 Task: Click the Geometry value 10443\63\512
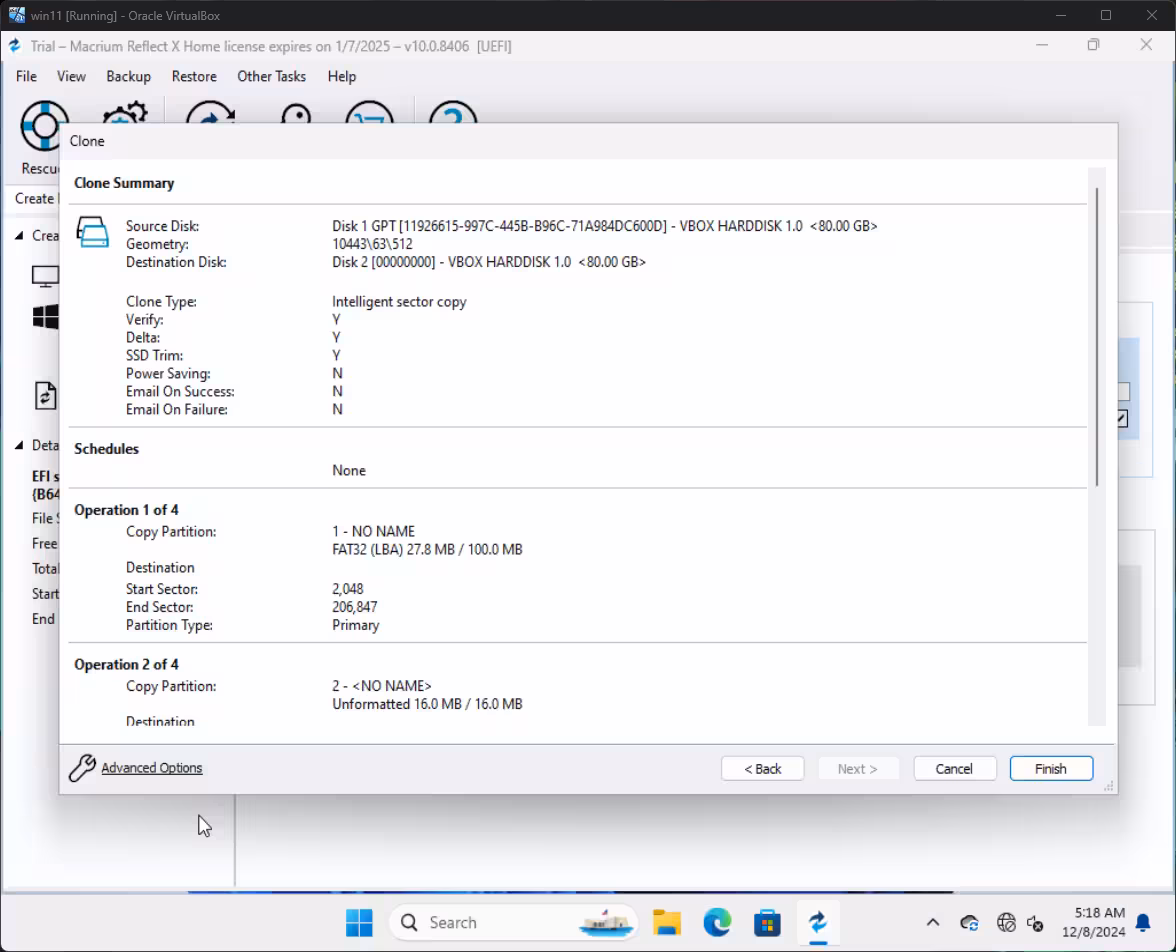click(373, 244)
